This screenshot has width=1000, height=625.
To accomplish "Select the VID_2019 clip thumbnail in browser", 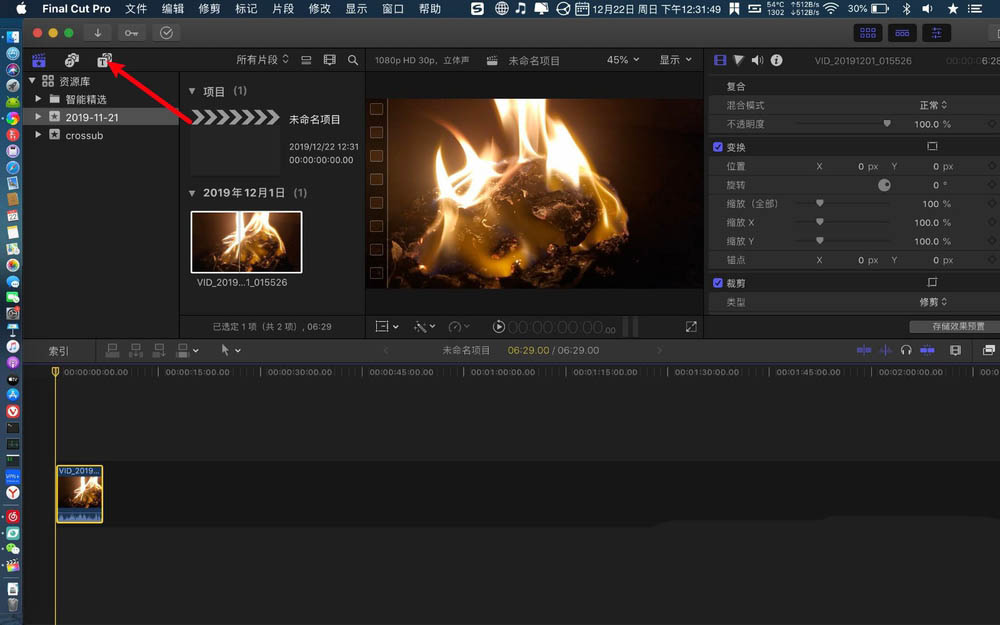I will [x=246, y=241].
